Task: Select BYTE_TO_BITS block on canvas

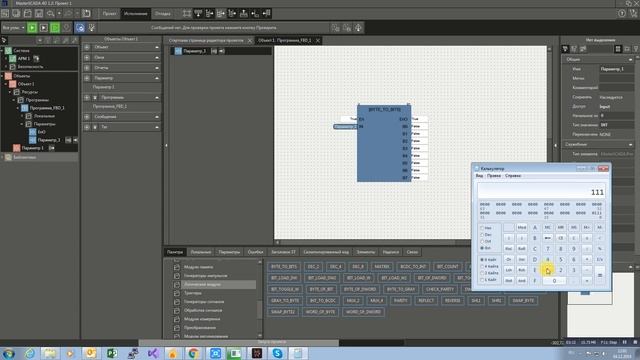Action: pyautogui.click(x=384, y=143)
